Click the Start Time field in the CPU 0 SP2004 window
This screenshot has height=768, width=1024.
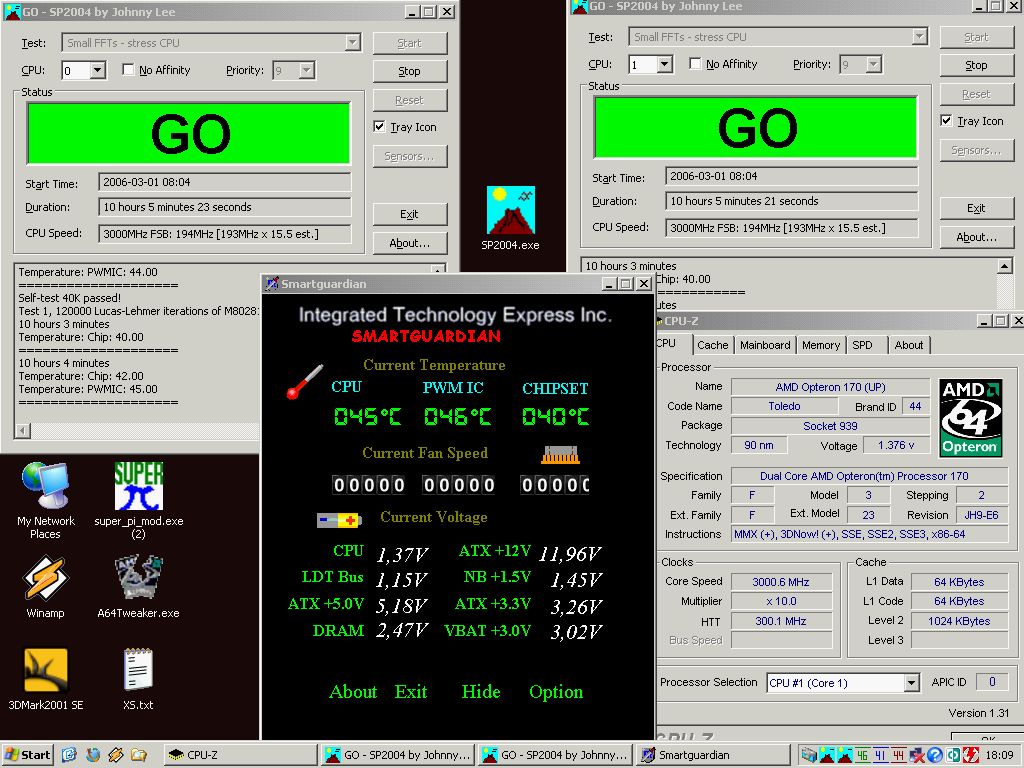(x=225, y=182)
